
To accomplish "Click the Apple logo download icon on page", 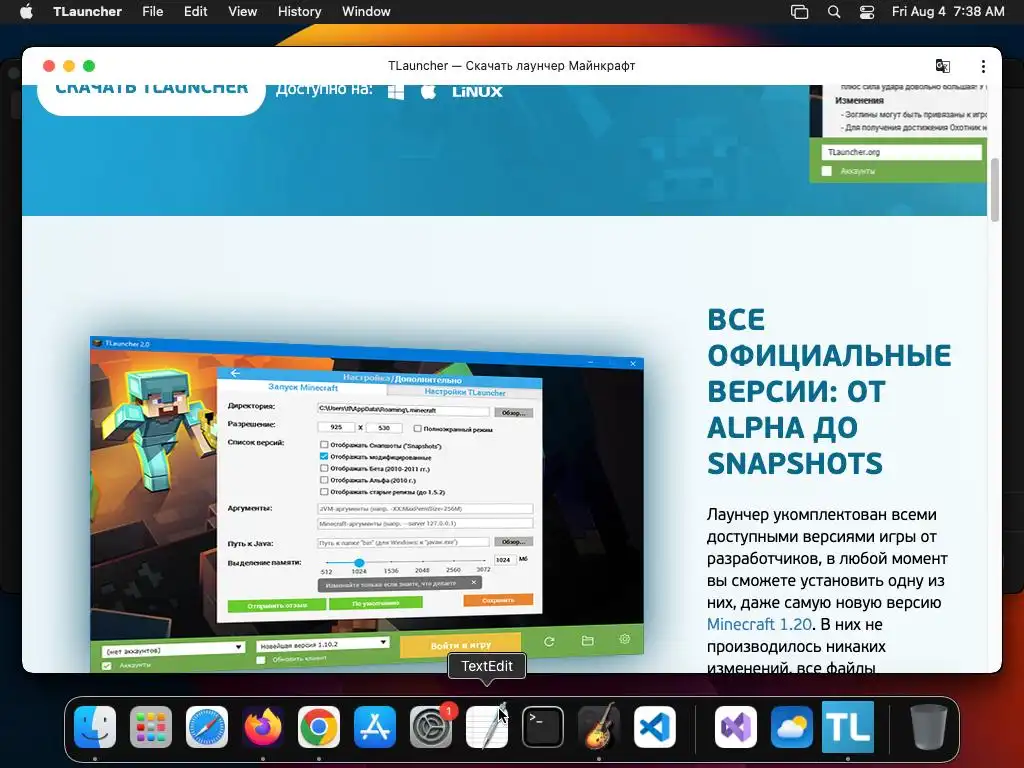I will pyautogui.click(x=428, y=91).
